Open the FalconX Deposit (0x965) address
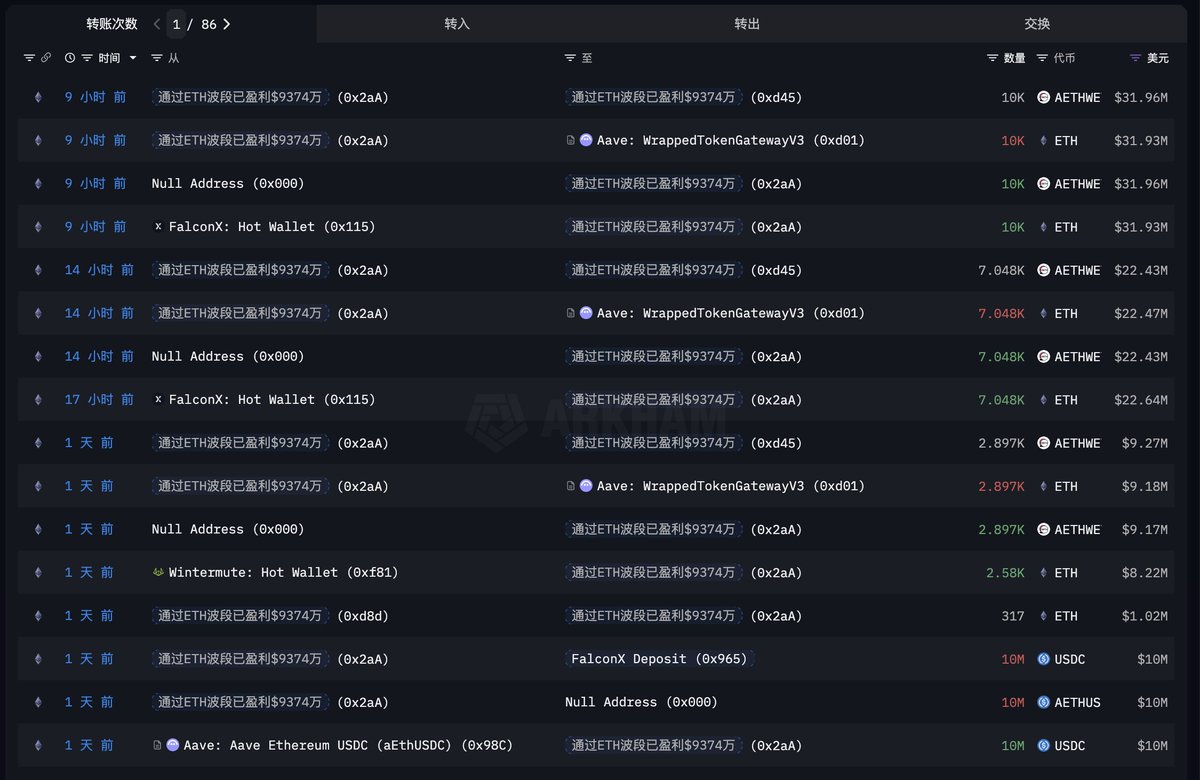The image size is (1200, 780). point(658,659)
